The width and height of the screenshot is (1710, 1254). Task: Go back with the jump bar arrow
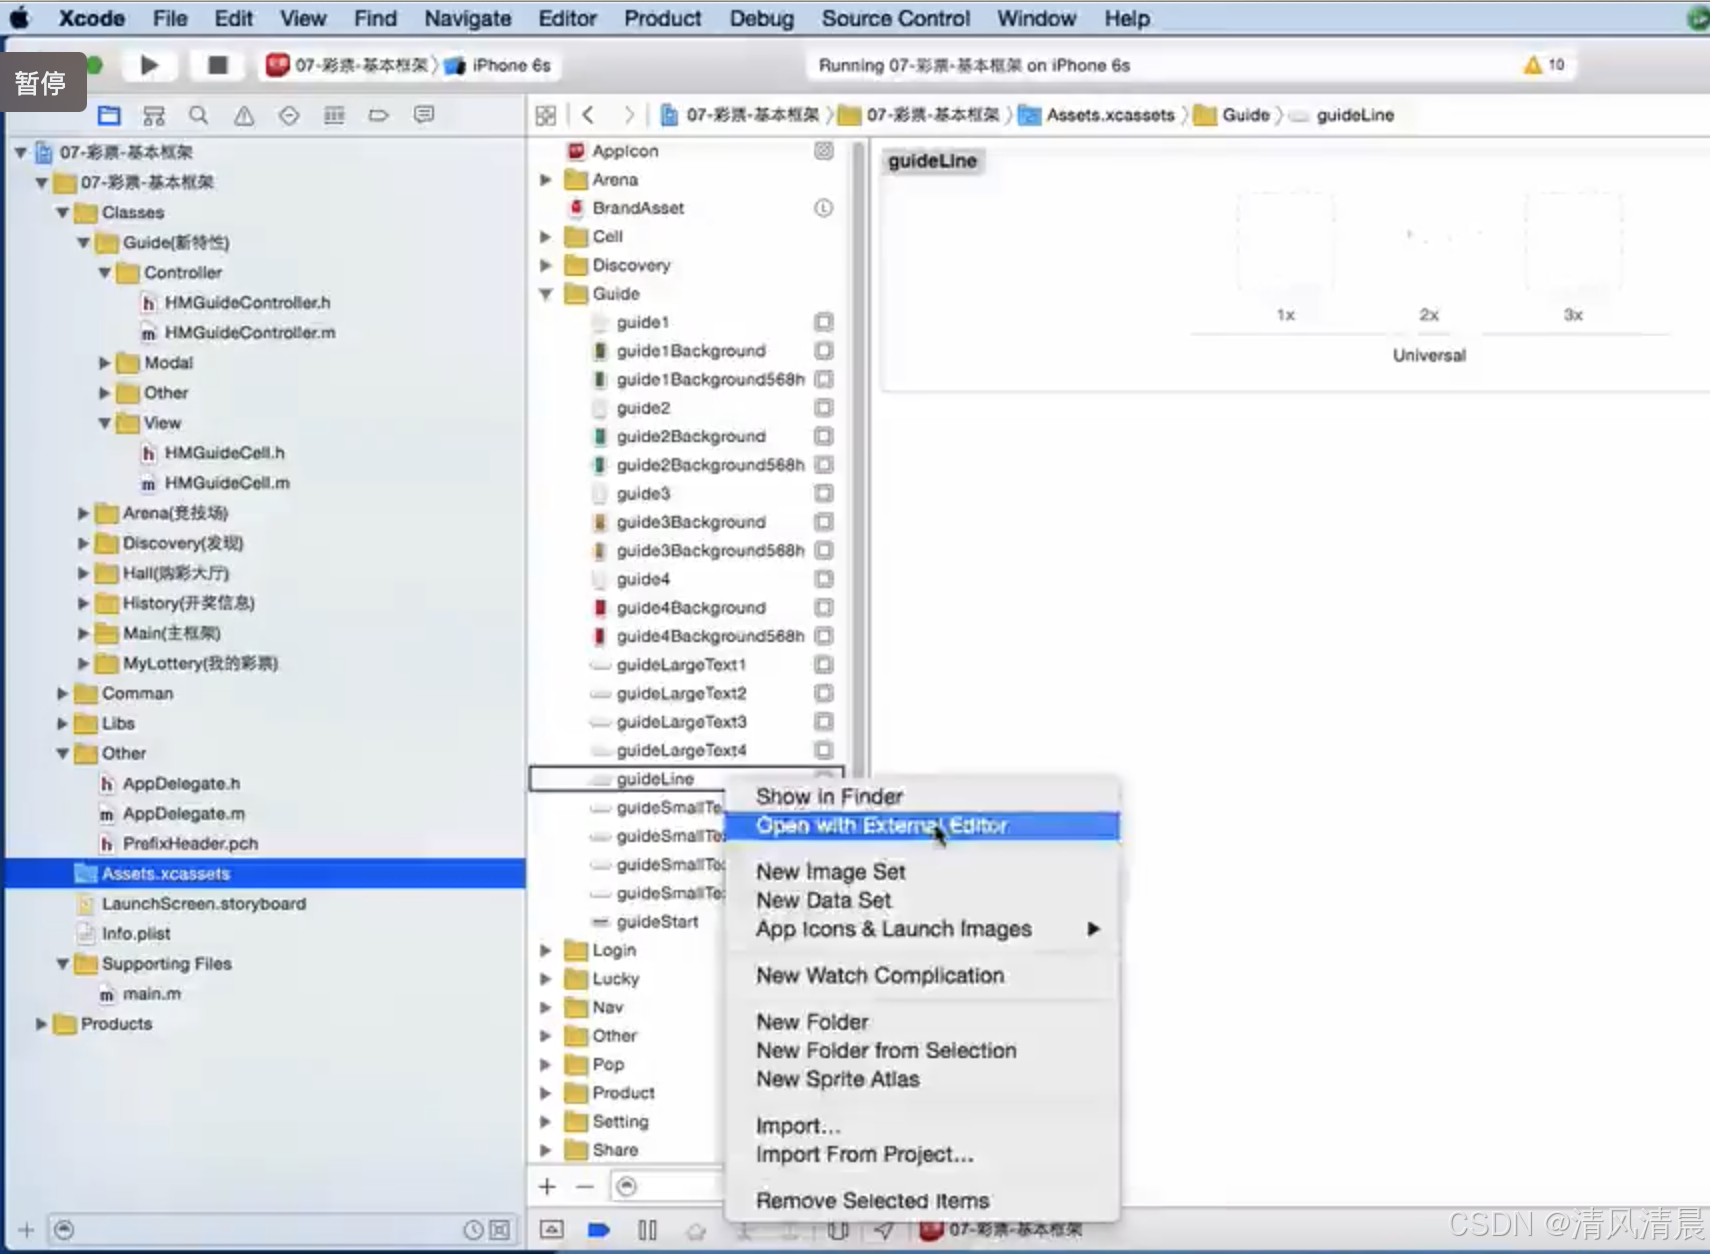coord(588,115)
